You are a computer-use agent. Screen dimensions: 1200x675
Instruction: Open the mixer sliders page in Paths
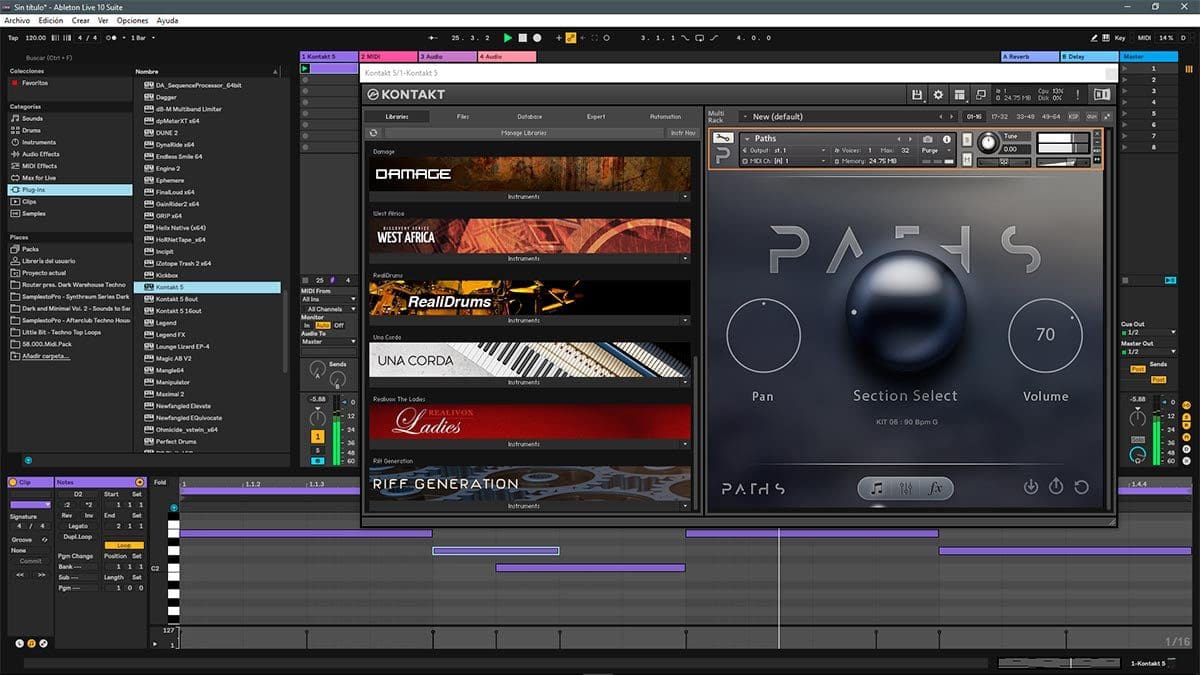[906, 488]
